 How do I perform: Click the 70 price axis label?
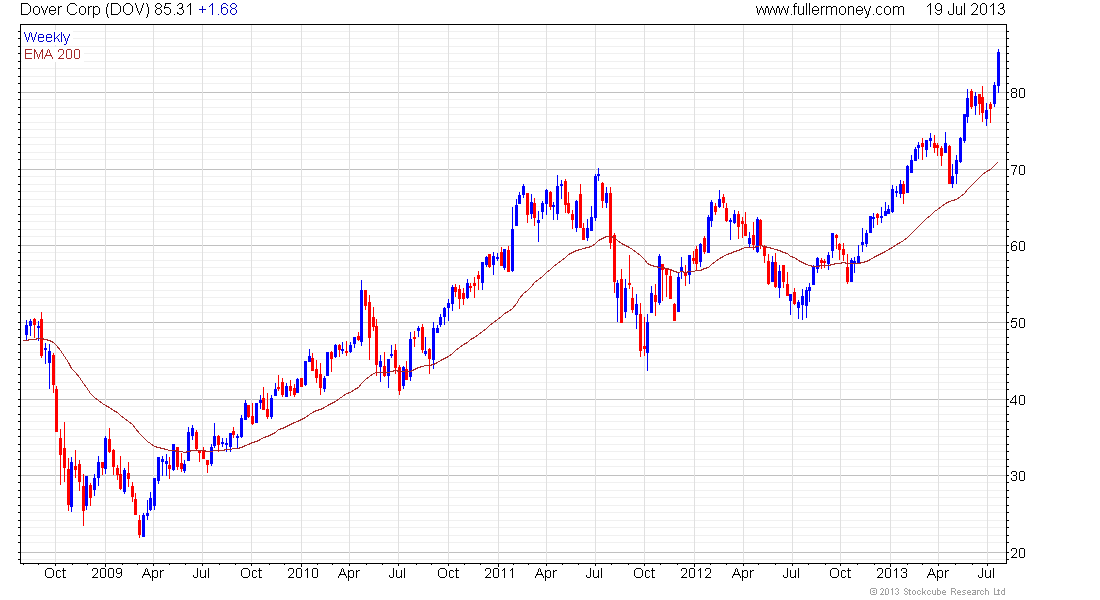click(x=1017, y=171)
